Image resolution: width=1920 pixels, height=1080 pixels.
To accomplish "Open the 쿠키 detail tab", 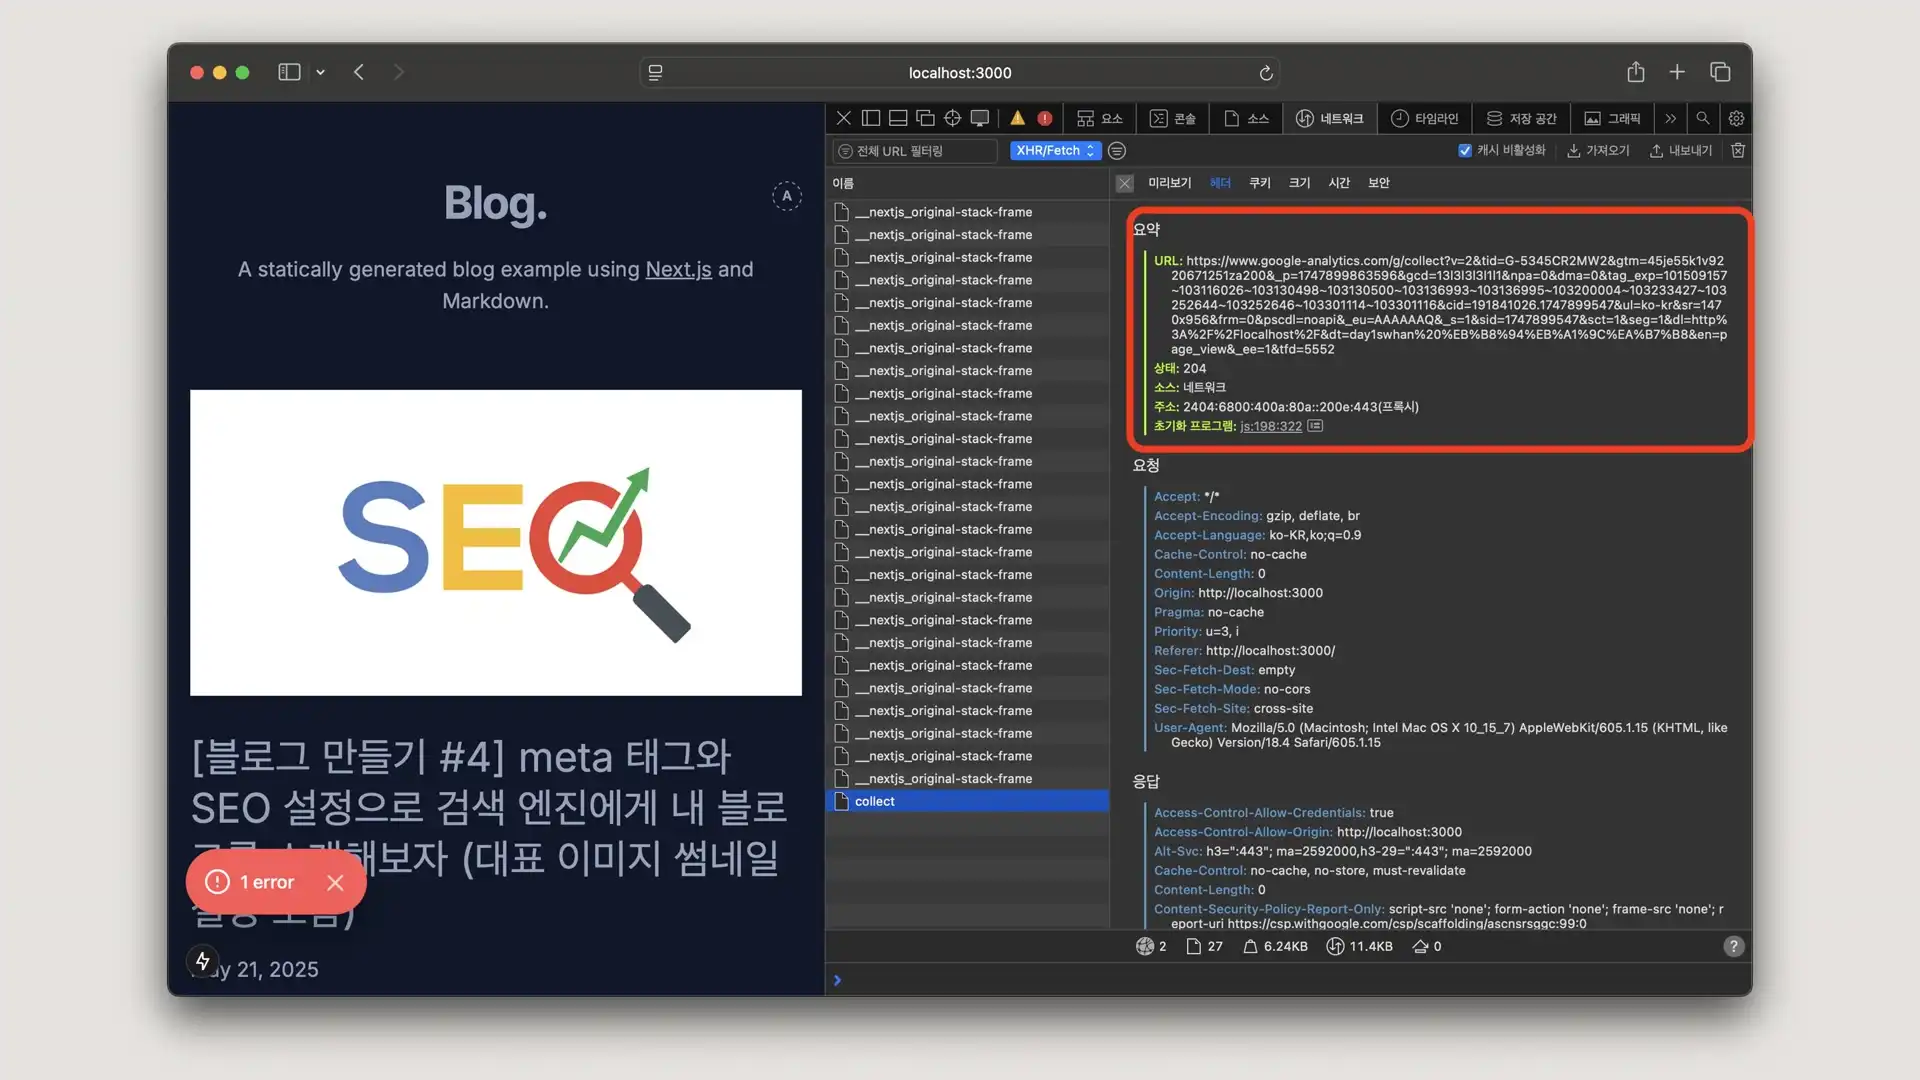I will click(x=1259, y=183).
